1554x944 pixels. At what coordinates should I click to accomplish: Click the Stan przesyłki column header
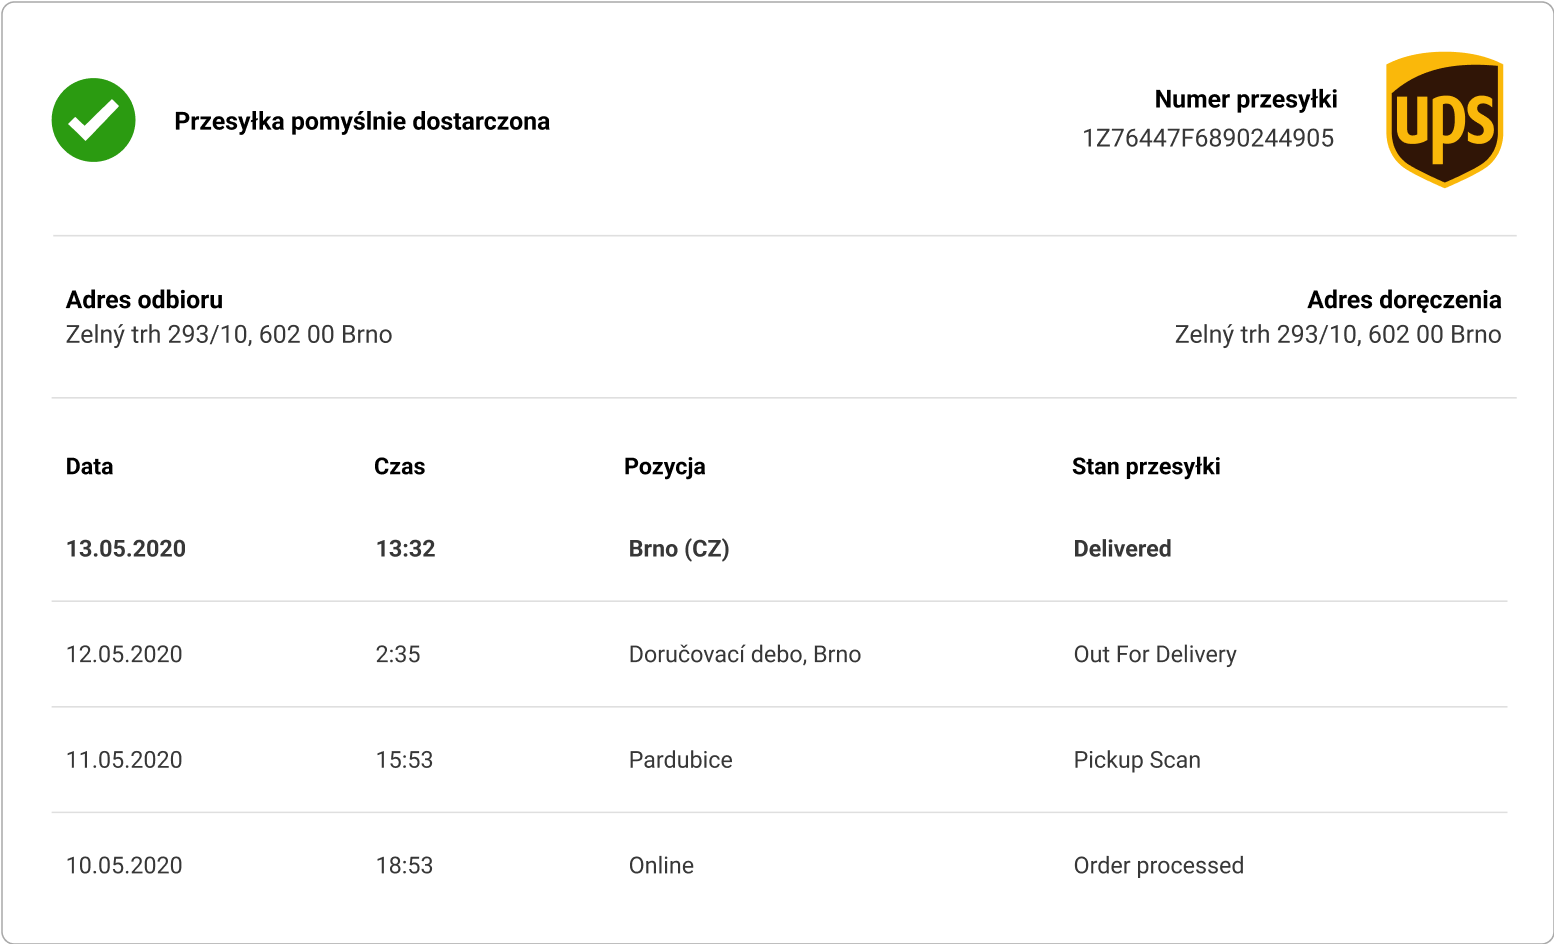pos(1146,467)
